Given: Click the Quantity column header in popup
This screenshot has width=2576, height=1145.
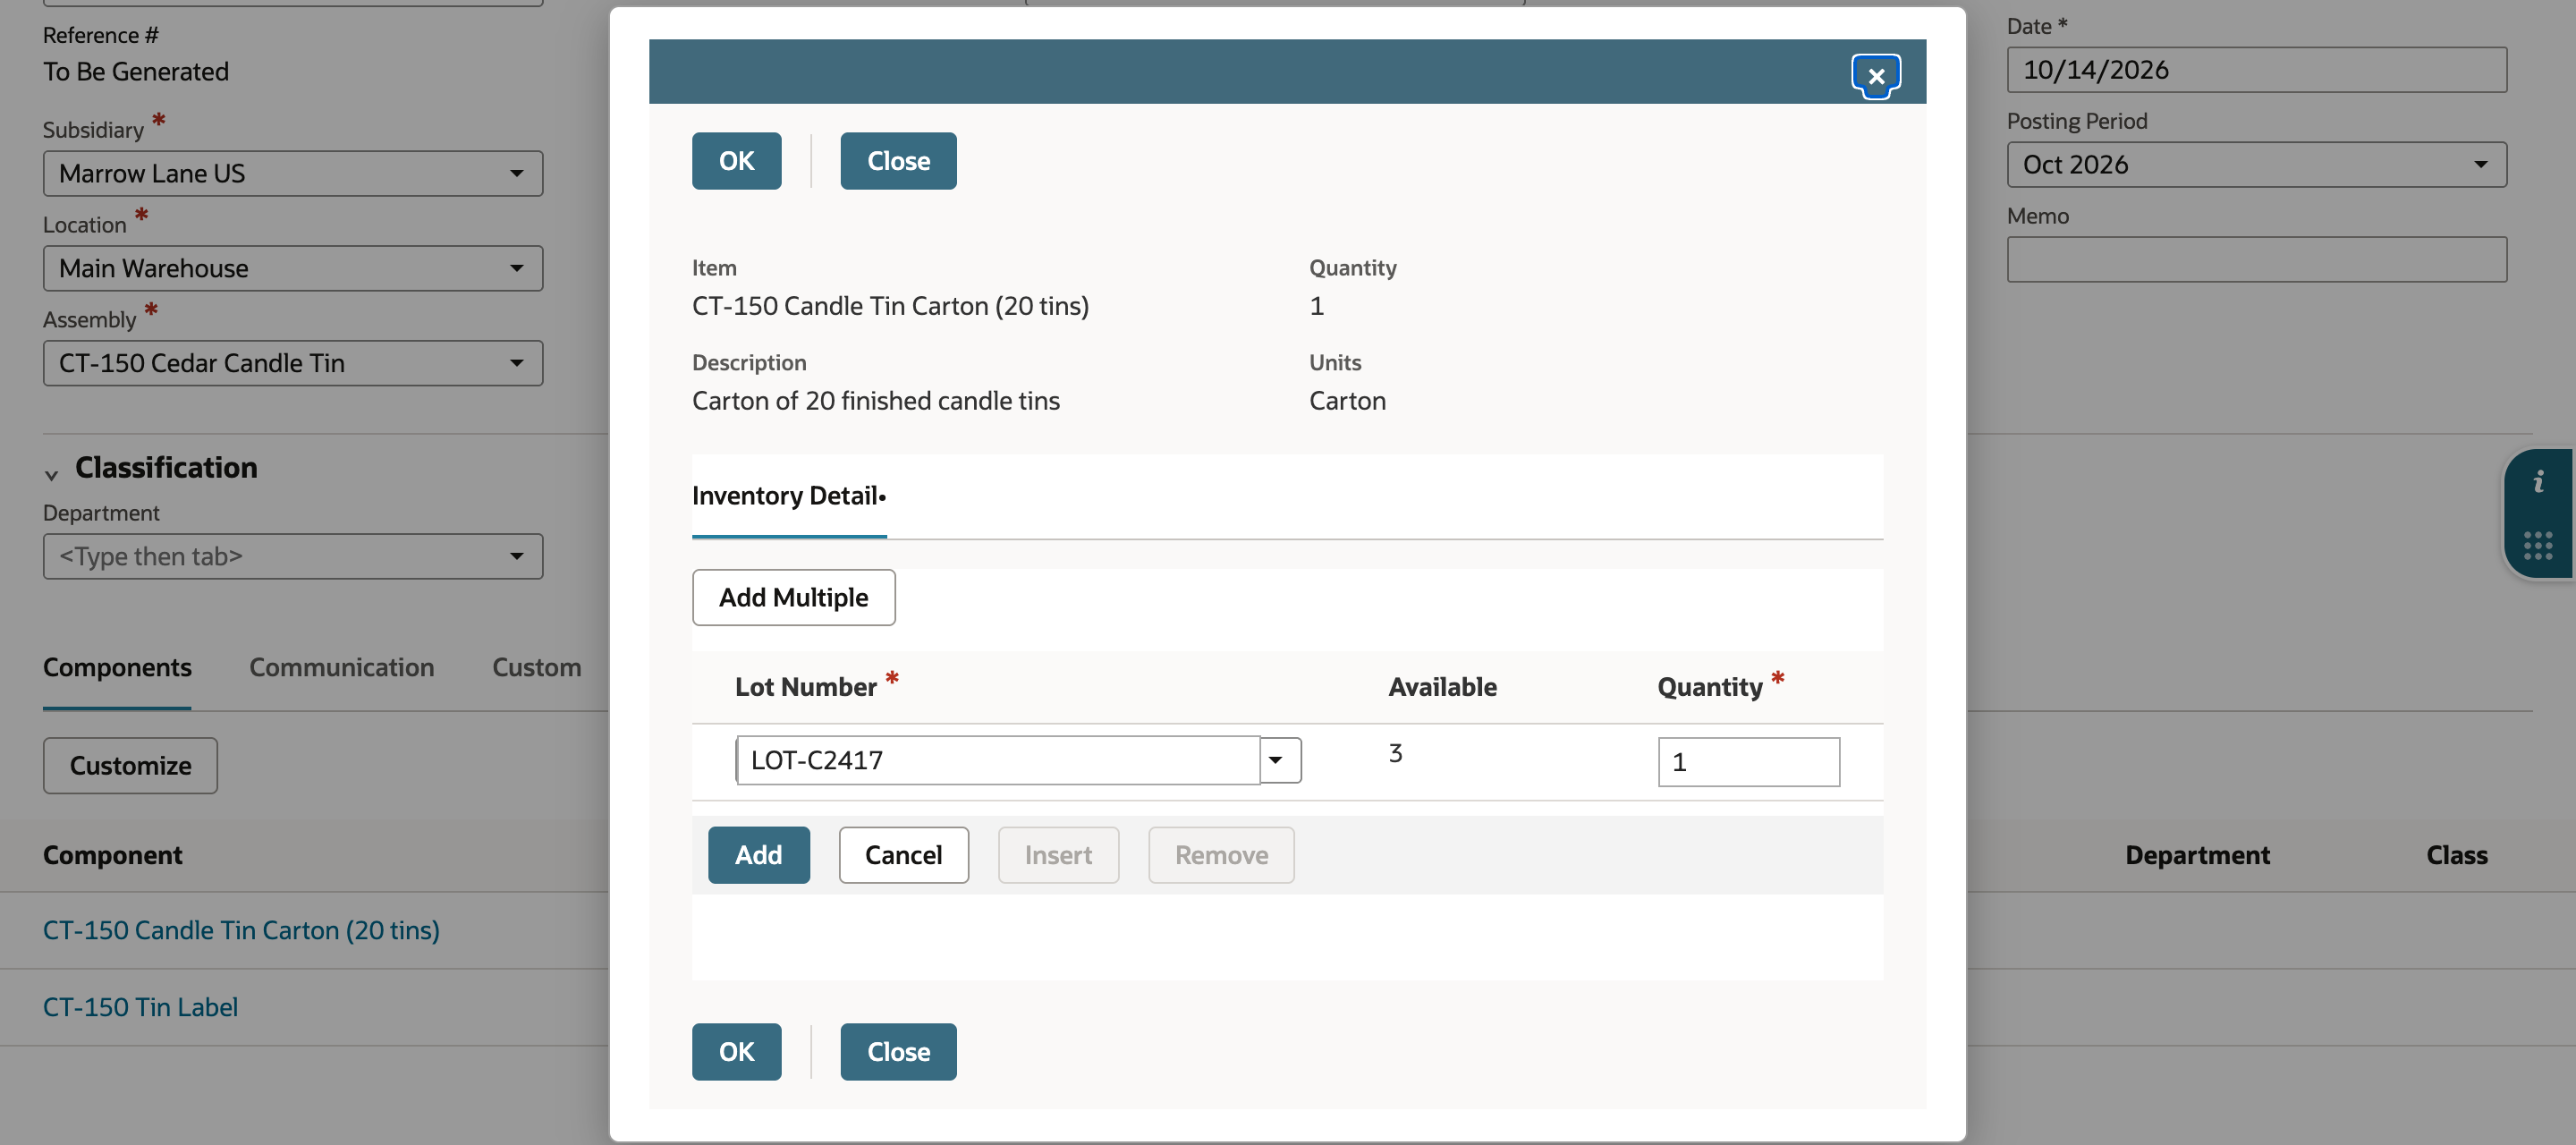Looking at the screenshot, I should (1710, 688).
